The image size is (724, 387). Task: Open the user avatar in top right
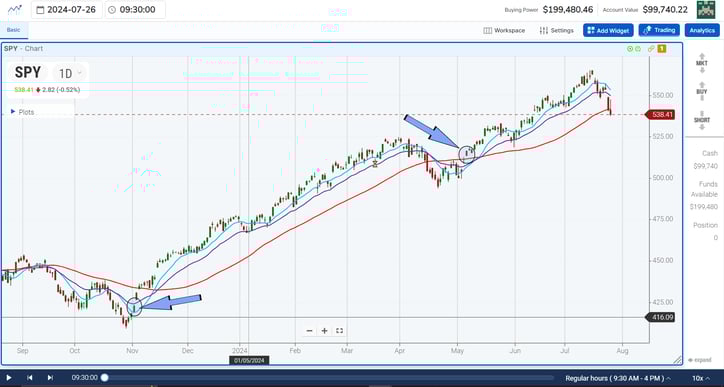click(x=706, y=10)
